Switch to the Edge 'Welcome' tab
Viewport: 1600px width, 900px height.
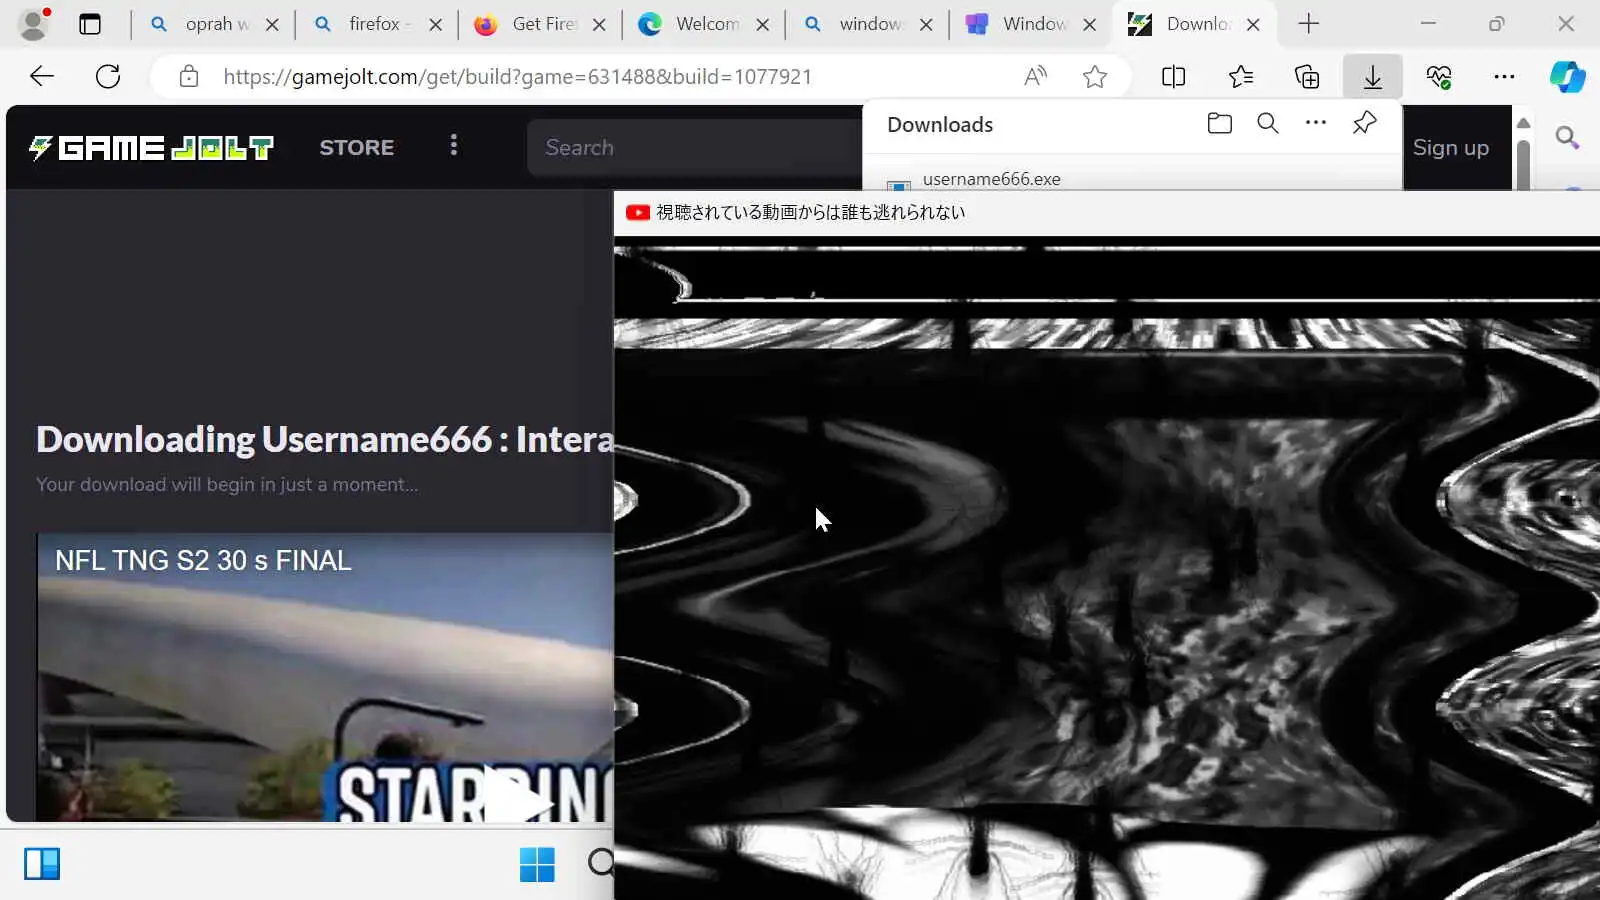[x=705, y=24]
